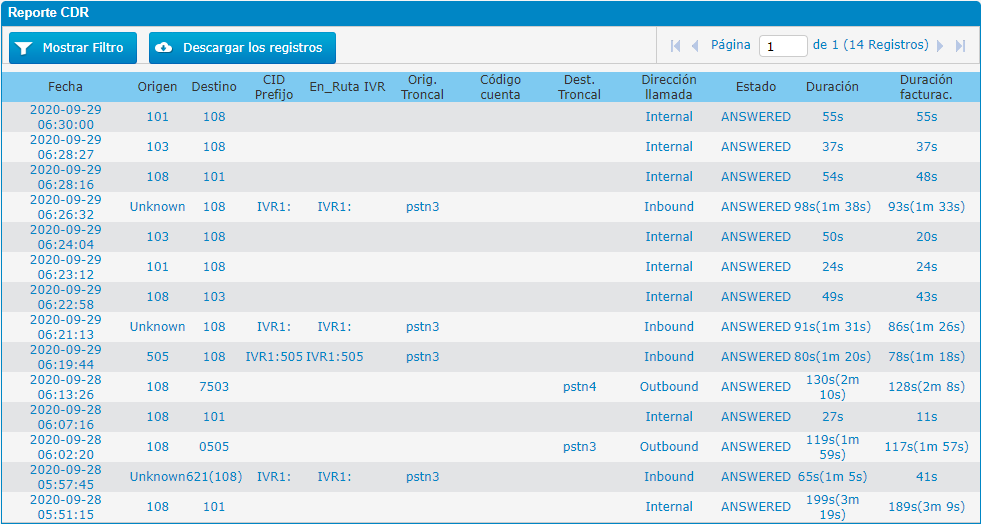Select the Dirección llamada column header
This screenshot has height=524, width=981.
pos(669,87)
